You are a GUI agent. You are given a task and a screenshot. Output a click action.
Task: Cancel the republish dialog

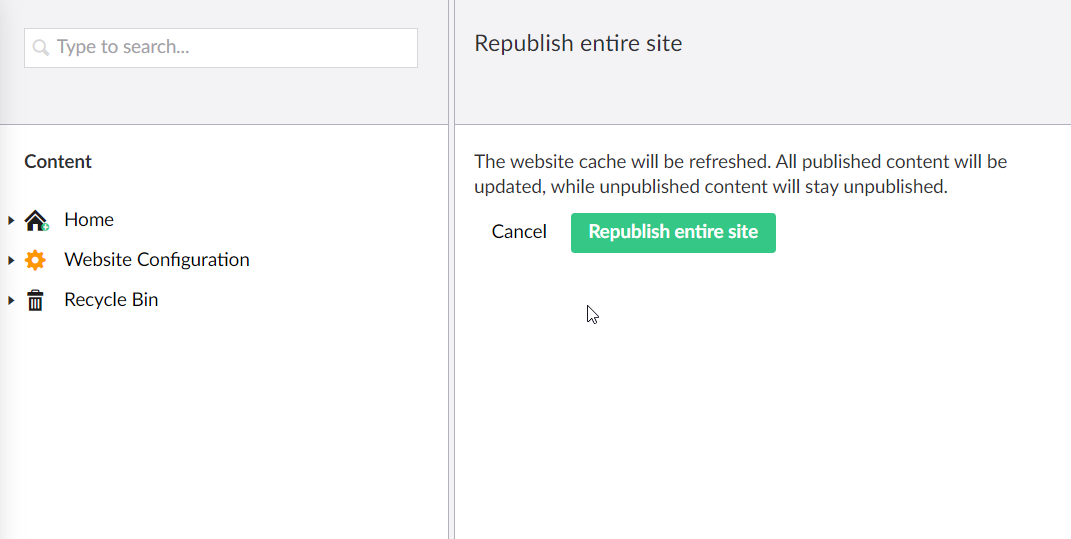[x=519, y=232]
